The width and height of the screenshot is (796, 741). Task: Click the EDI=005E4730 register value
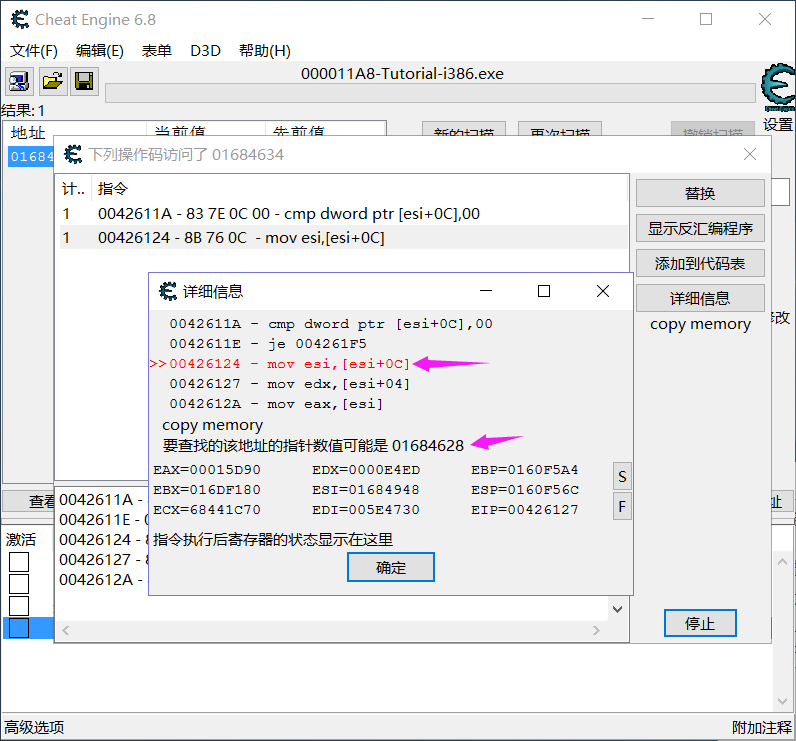[366, 510]
